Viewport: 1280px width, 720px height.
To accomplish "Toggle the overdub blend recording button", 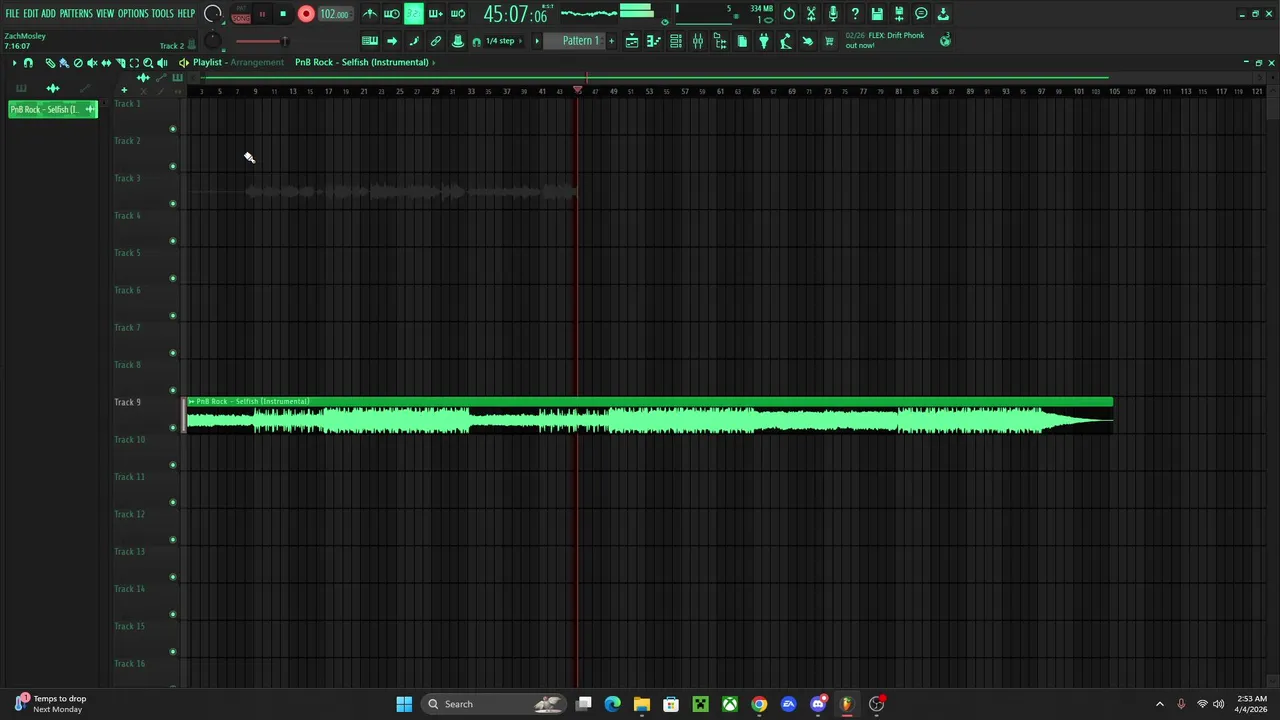I will point(435,14).
